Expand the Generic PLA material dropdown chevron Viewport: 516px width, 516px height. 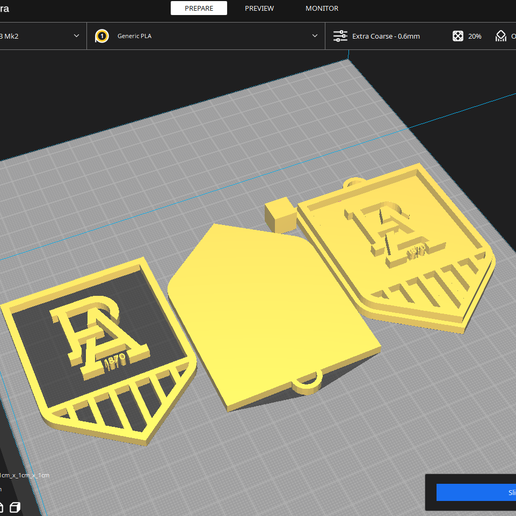[314, 36]
